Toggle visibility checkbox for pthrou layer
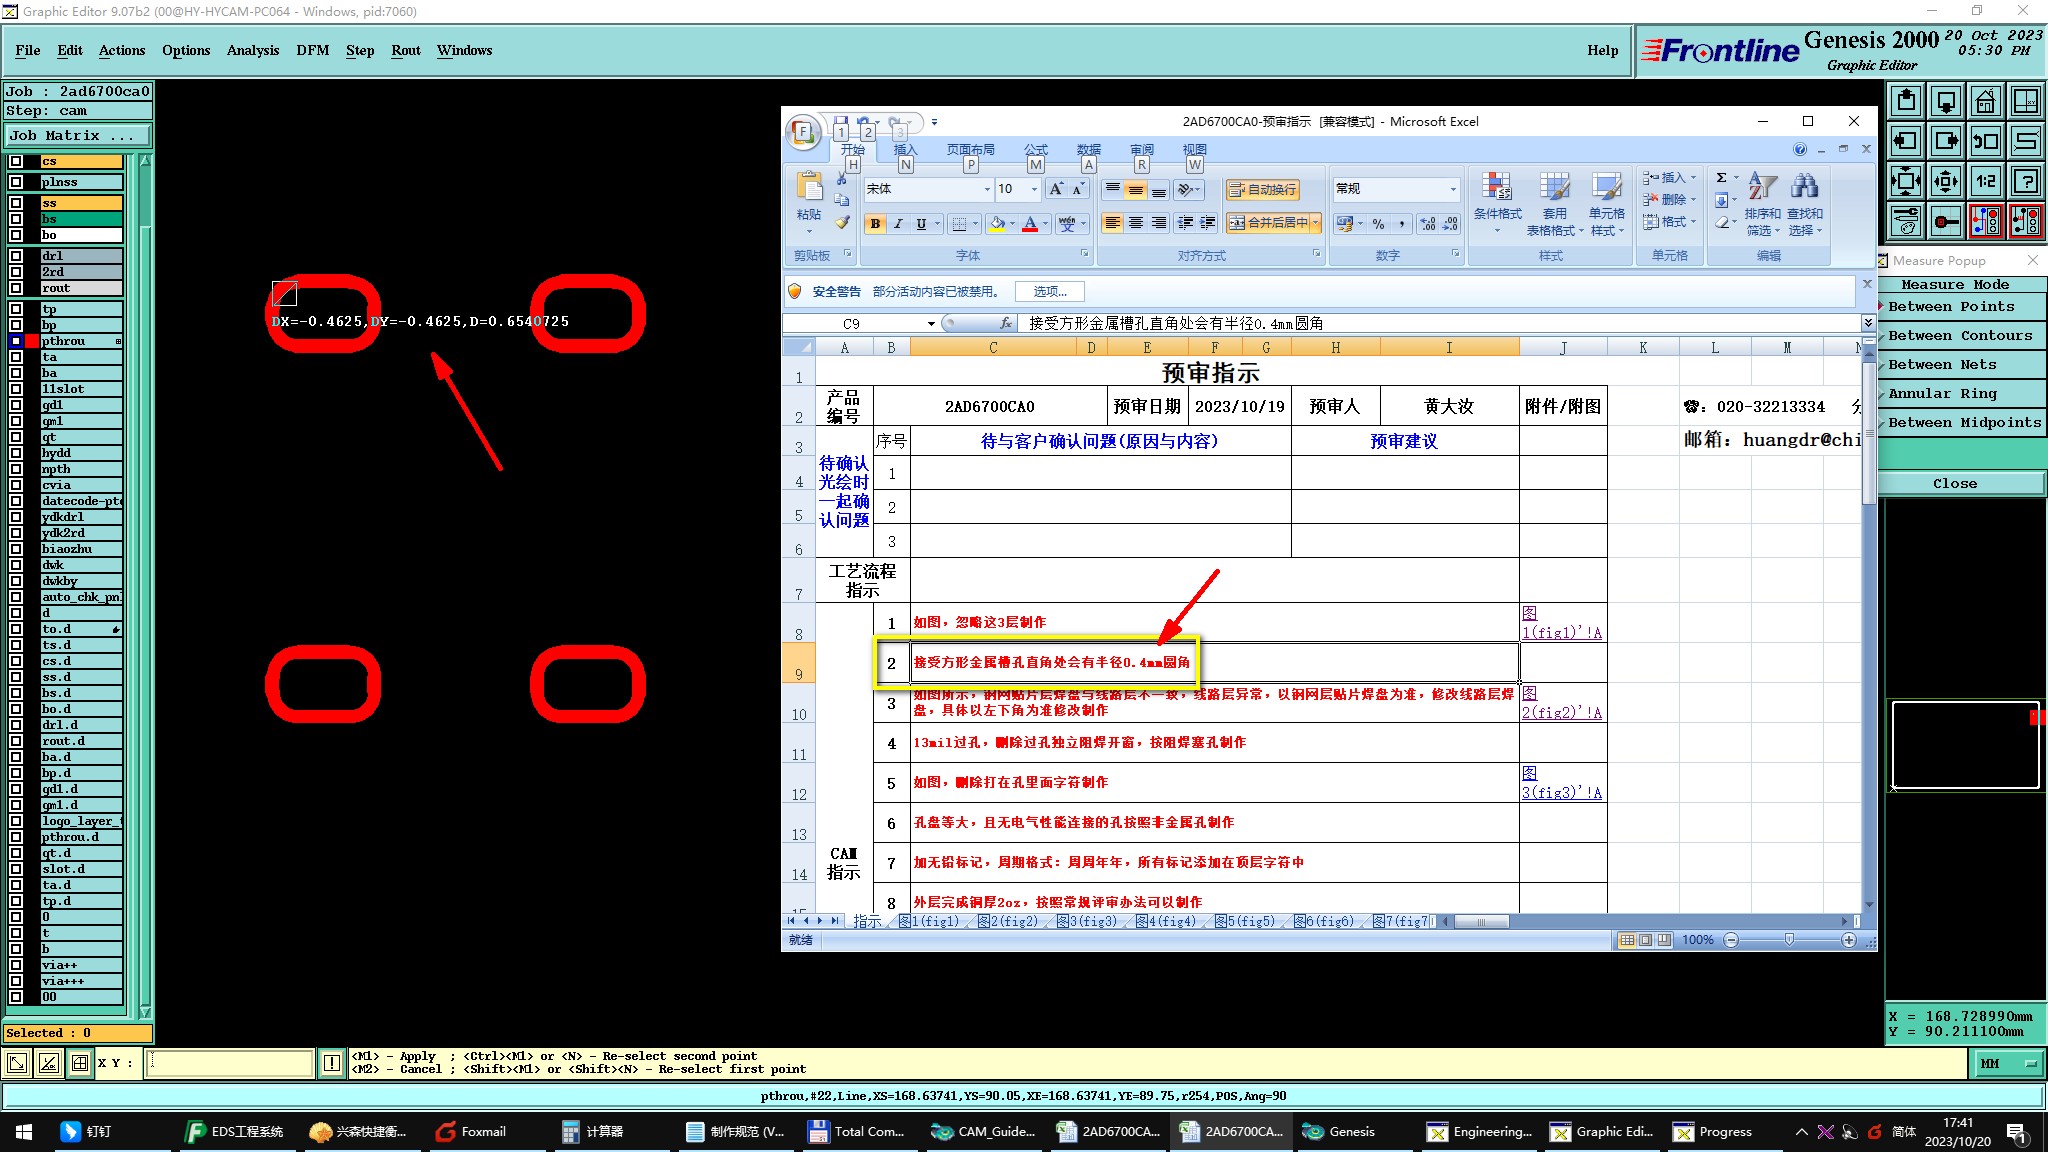 point(16,341)
